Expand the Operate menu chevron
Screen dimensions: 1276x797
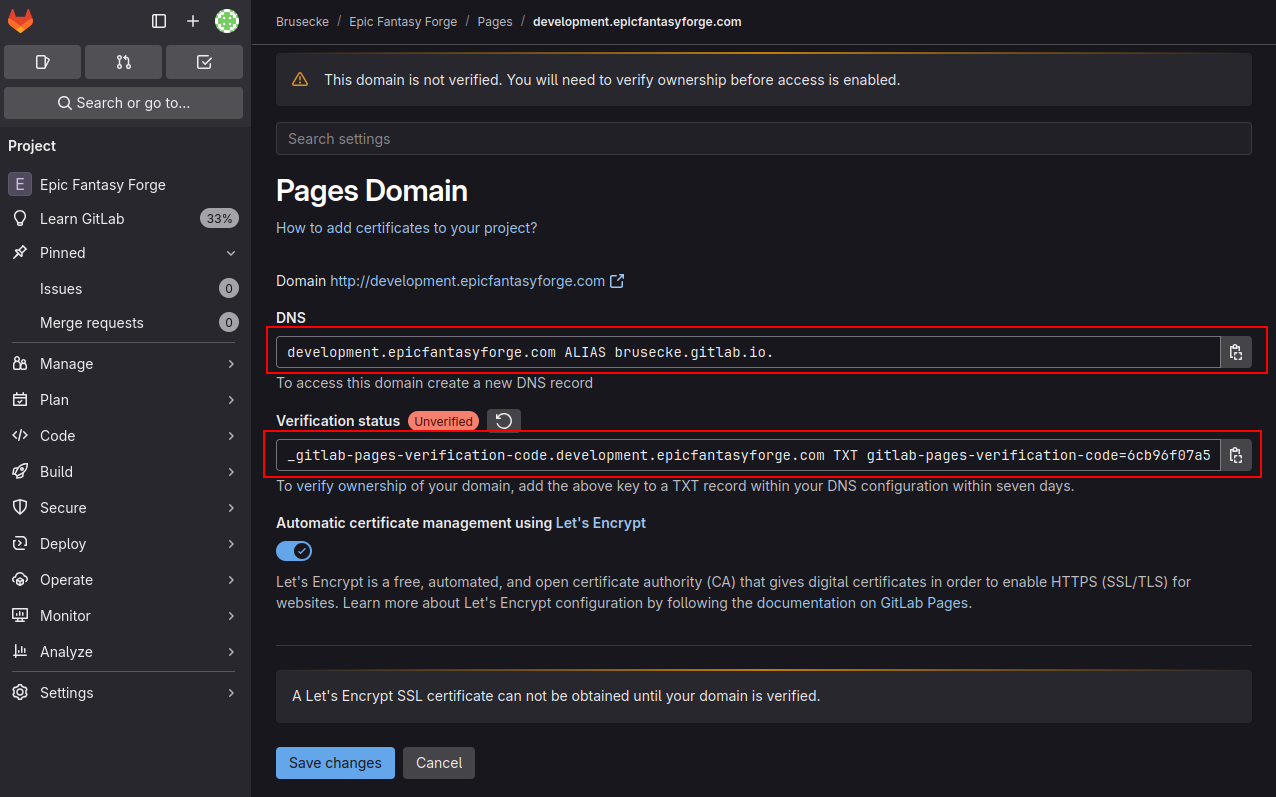click(x=231, y=580)
